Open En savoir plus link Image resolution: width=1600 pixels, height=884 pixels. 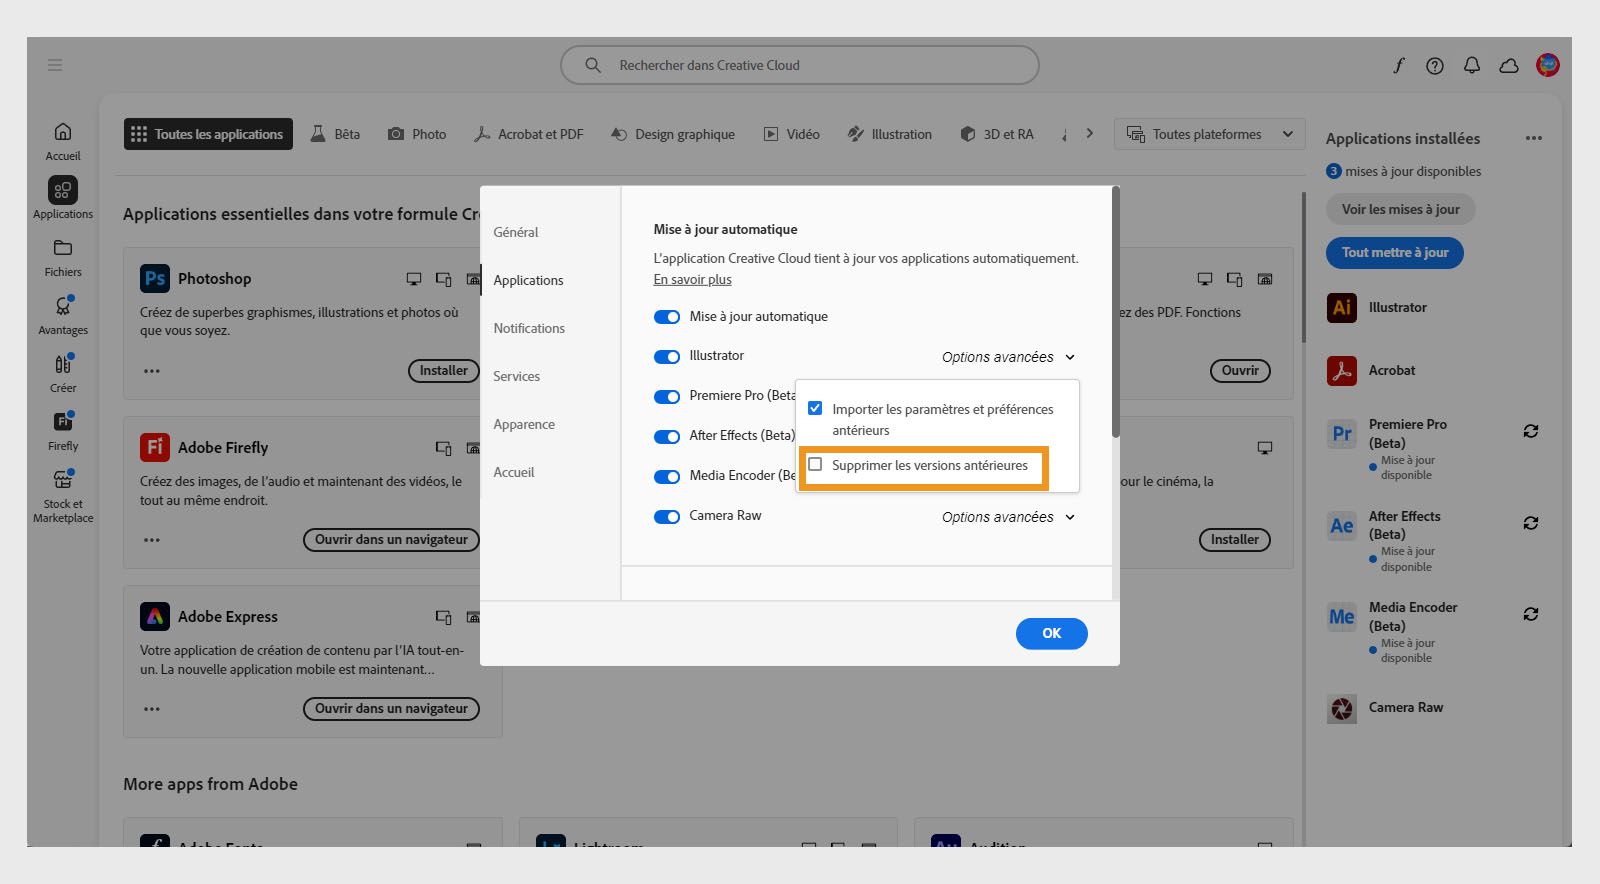tap(692, 279)
